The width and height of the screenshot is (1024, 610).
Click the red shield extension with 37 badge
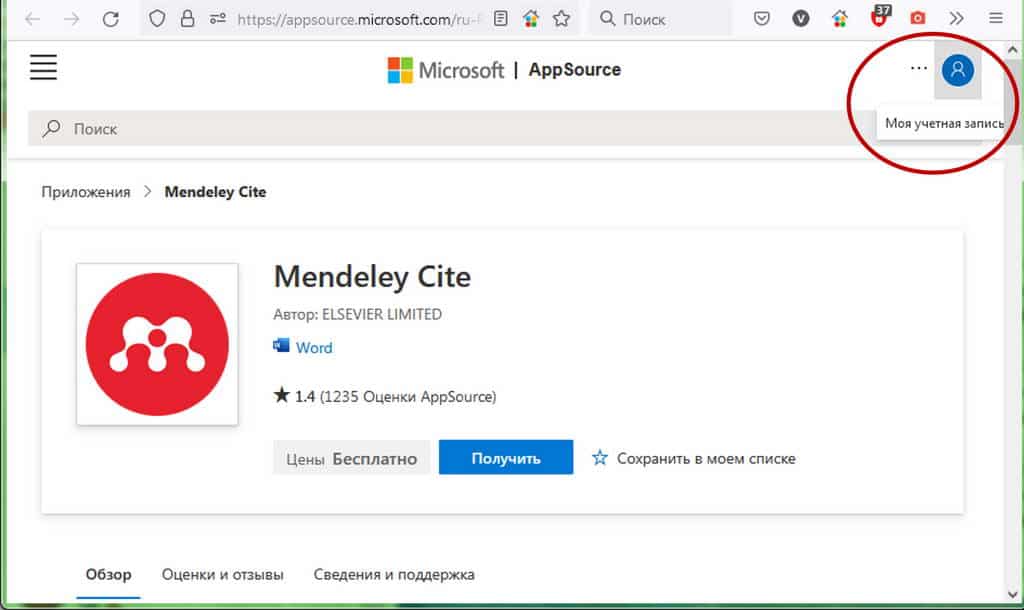pyautogui.click(x=880, y=16)
